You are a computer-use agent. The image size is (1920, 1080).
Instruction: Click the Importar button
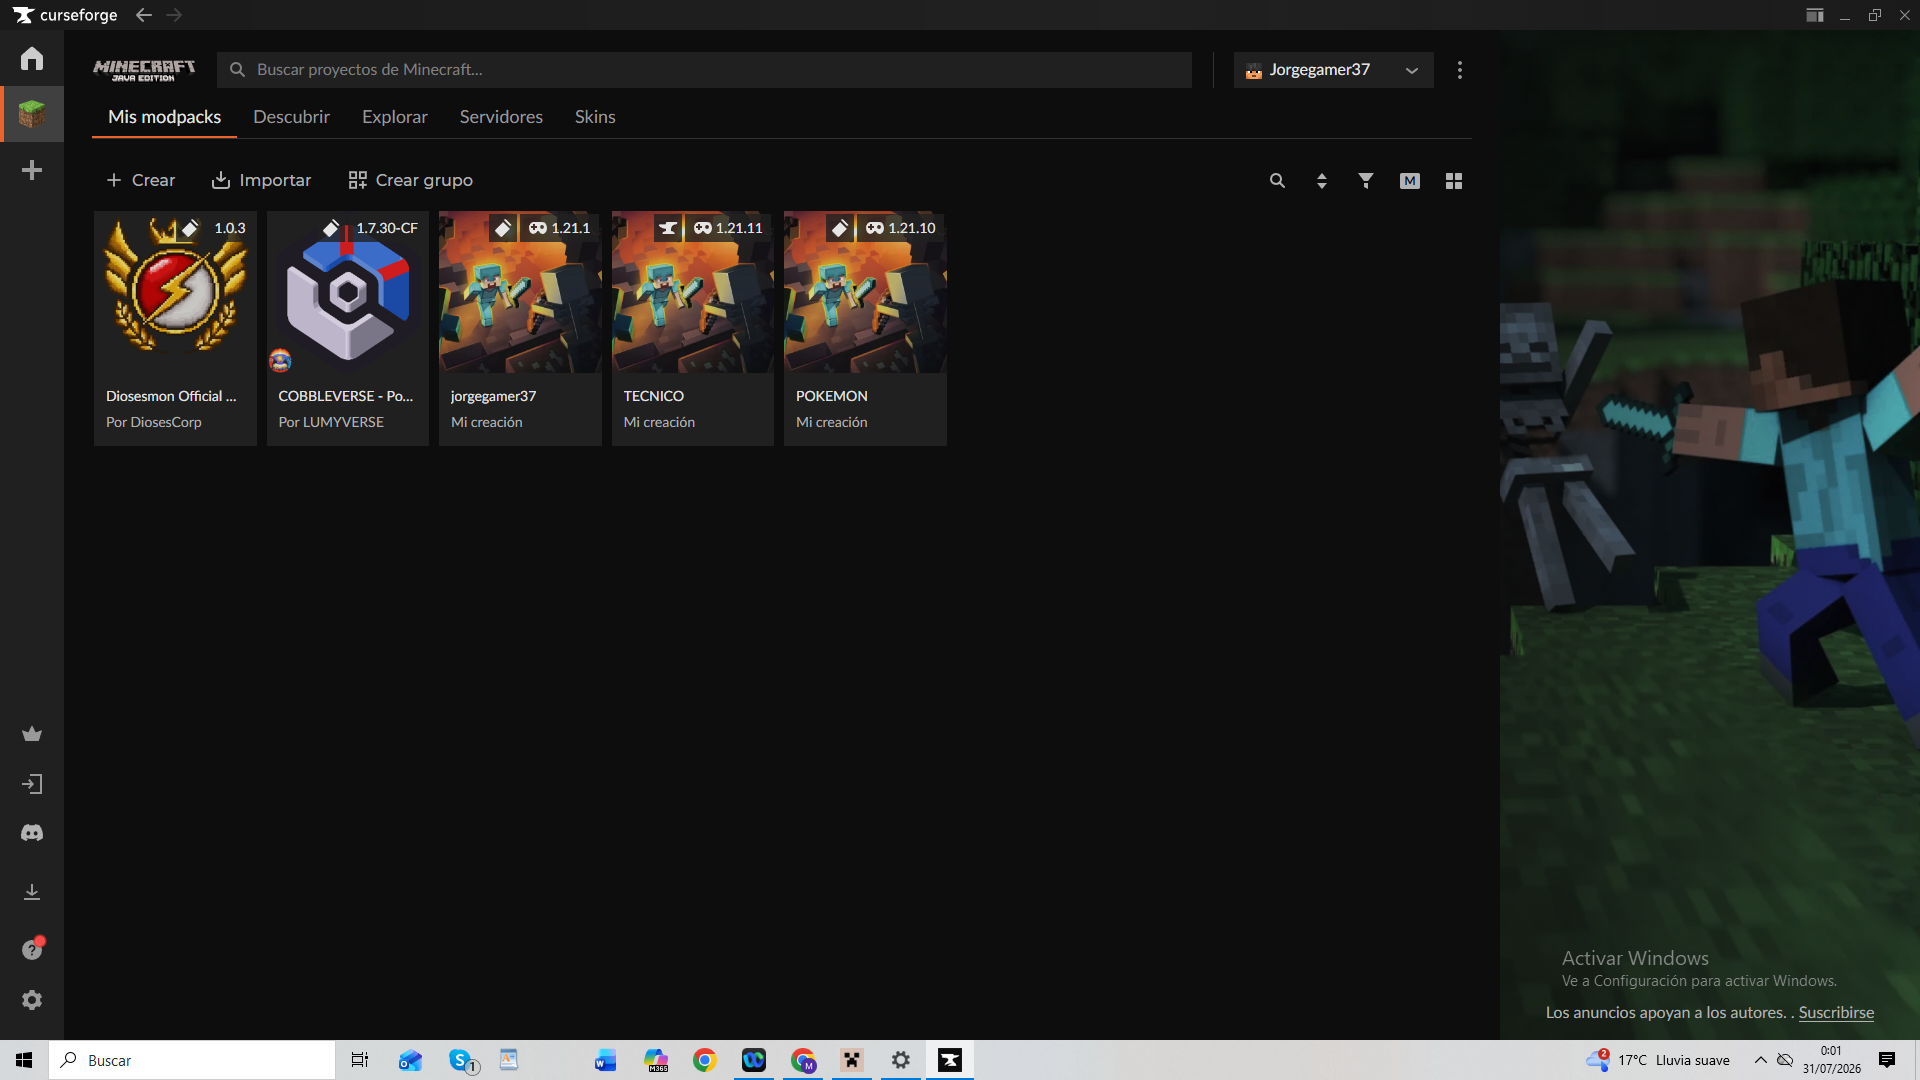pyautogui.click(x=261, y=180)
